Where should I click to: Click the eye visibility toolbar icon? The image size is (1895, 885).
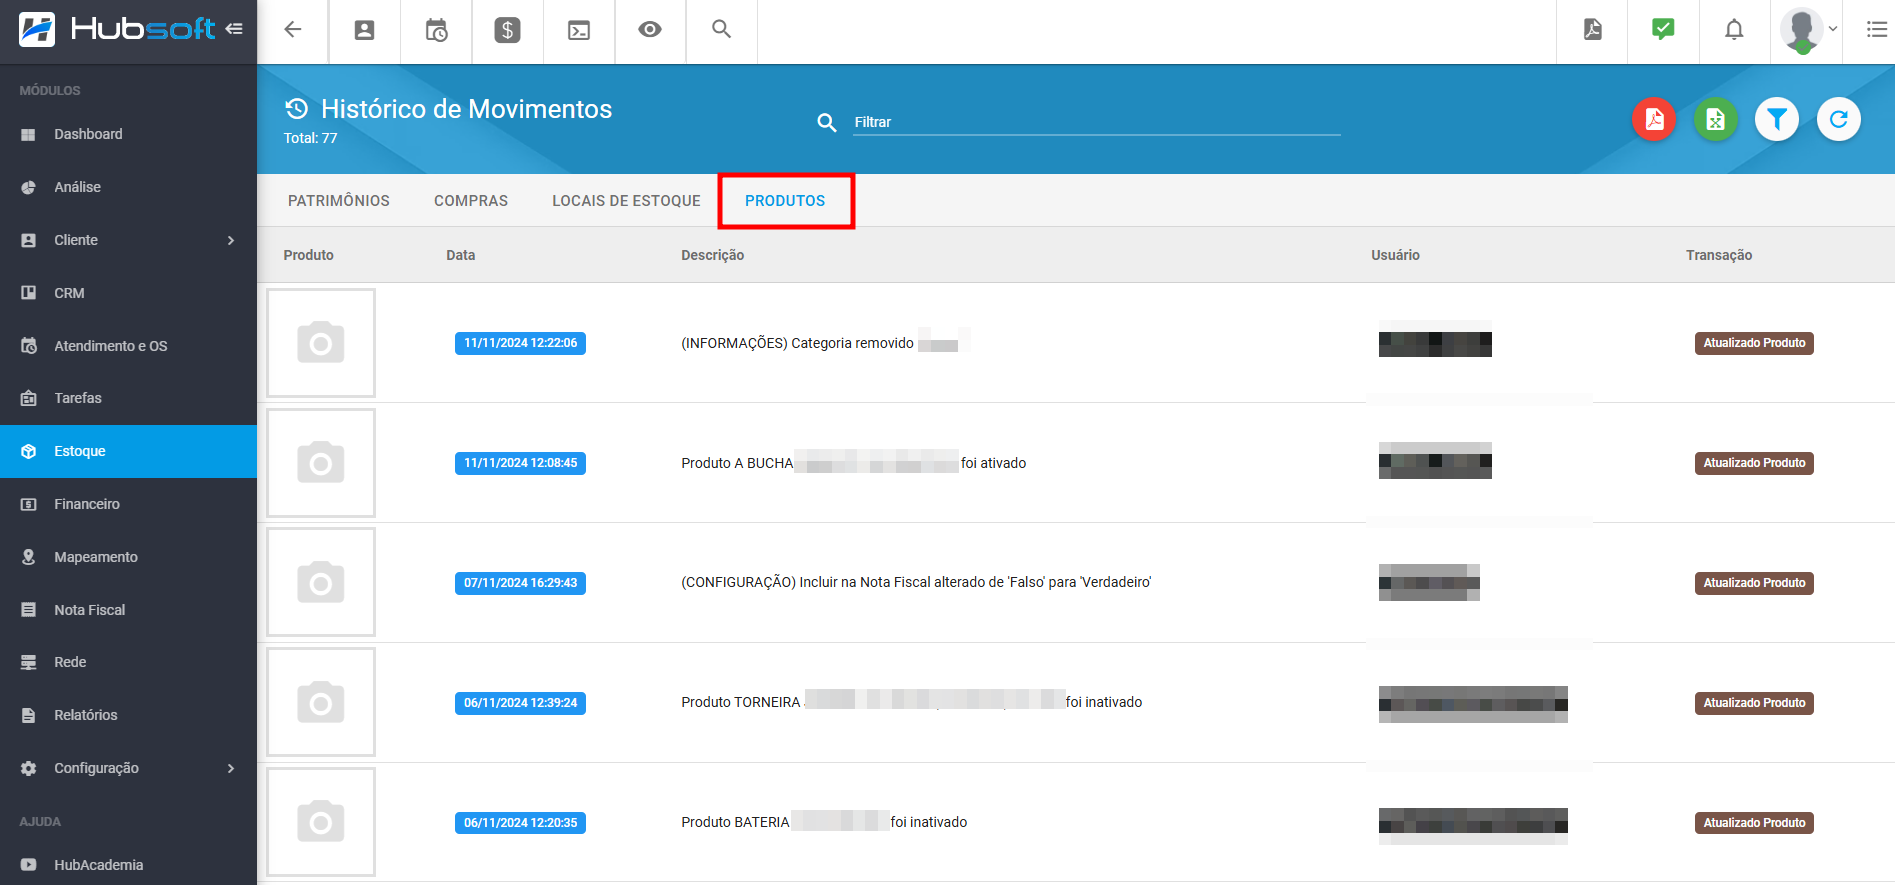point(650,30)
